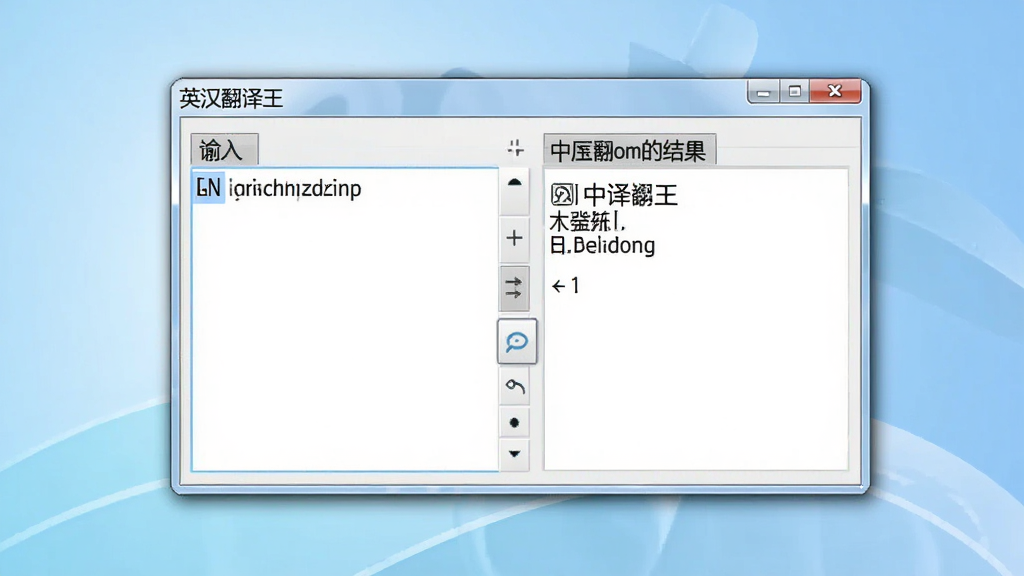1024x576 pixels.
Task: Maximize the 英汉翻译王 window
Action: pos(795,92)
